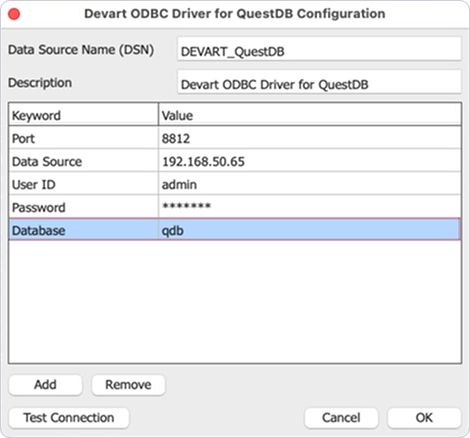This screenshot has width=470, height=438.
Task: Select the Keyword column header
Action: [x=83, y=115]
